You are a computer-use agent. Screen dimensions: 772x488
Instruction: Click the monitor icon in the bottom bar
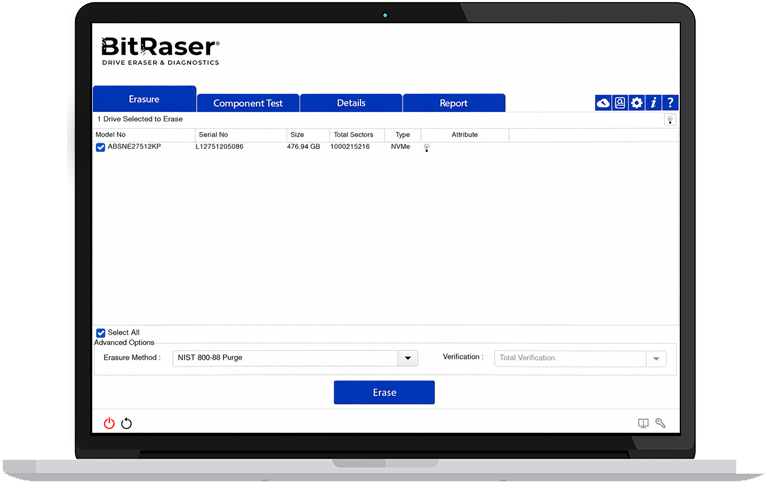point(643,423)
